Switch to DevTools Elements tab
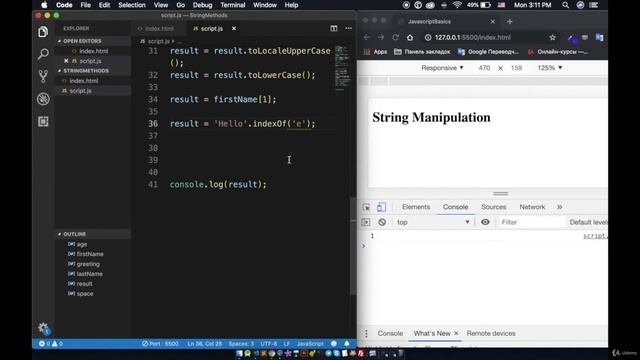Viewport: 640px width, 360px height. pos(416,207)
